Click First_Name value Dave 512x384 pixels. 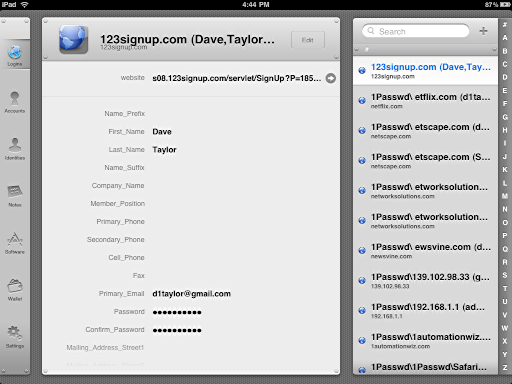tap(162, 132)
